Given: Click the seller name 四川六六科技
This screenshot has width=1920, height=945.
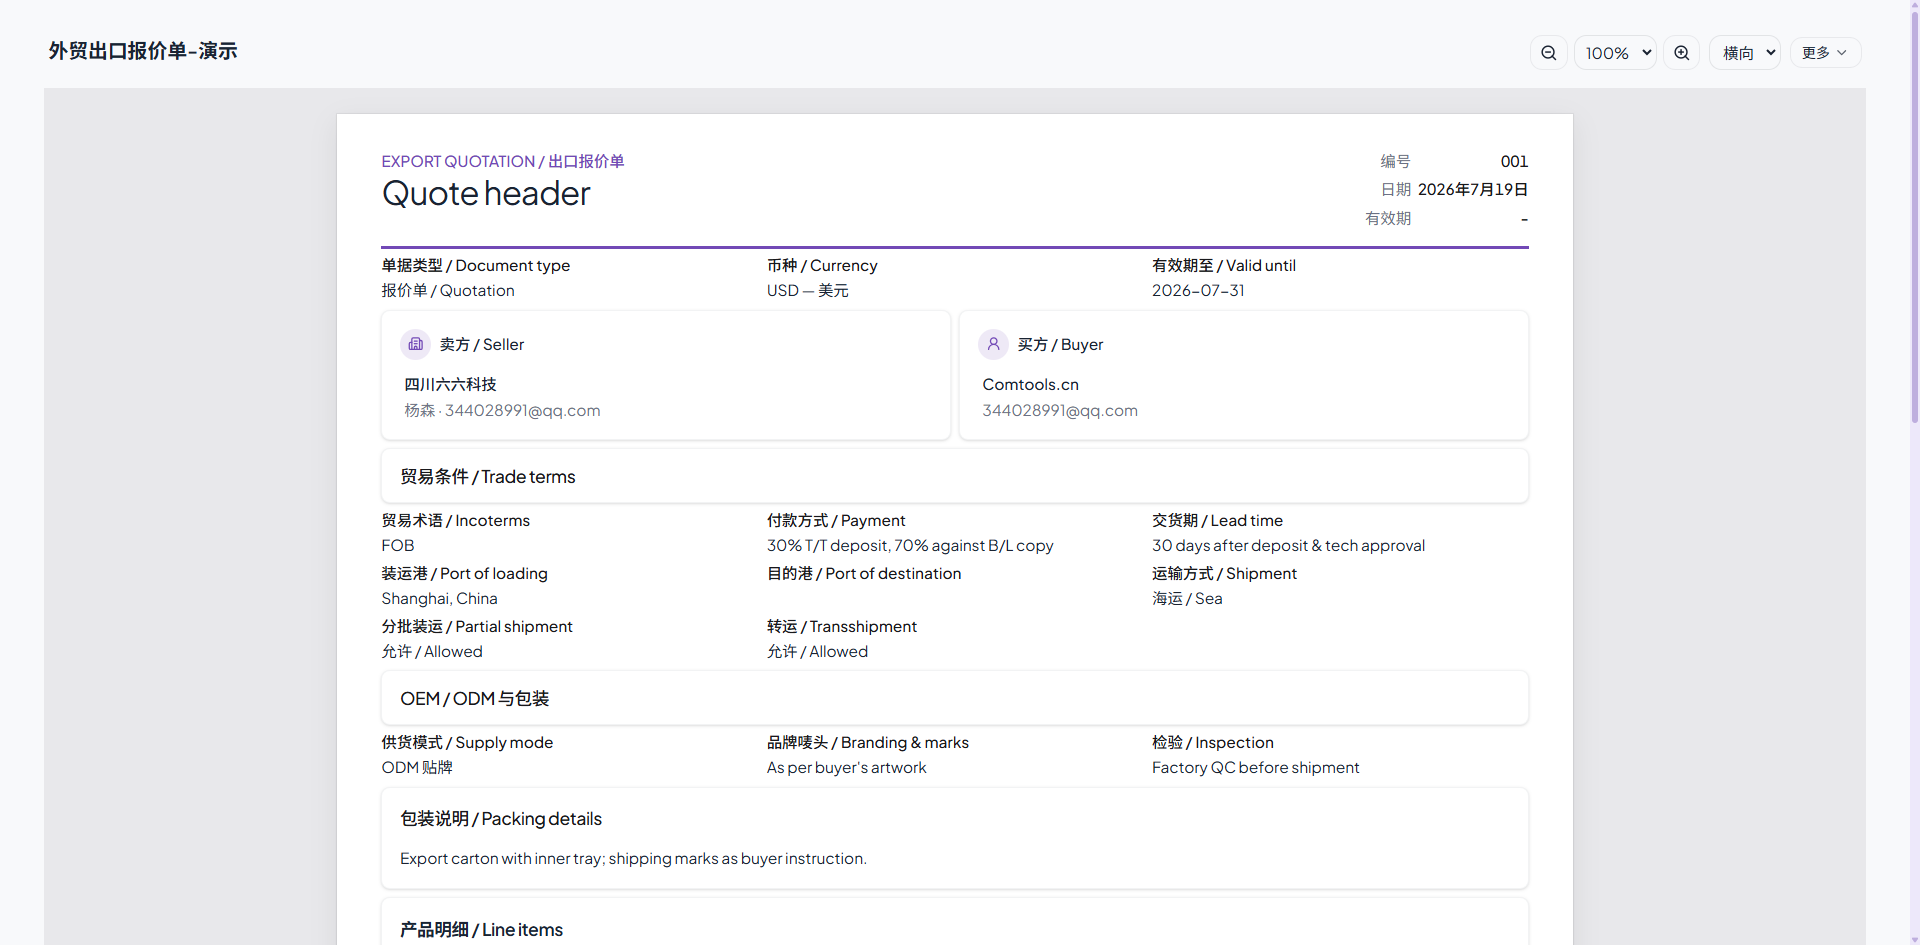Looking at the screenshot, I should [x=450, y=384].
